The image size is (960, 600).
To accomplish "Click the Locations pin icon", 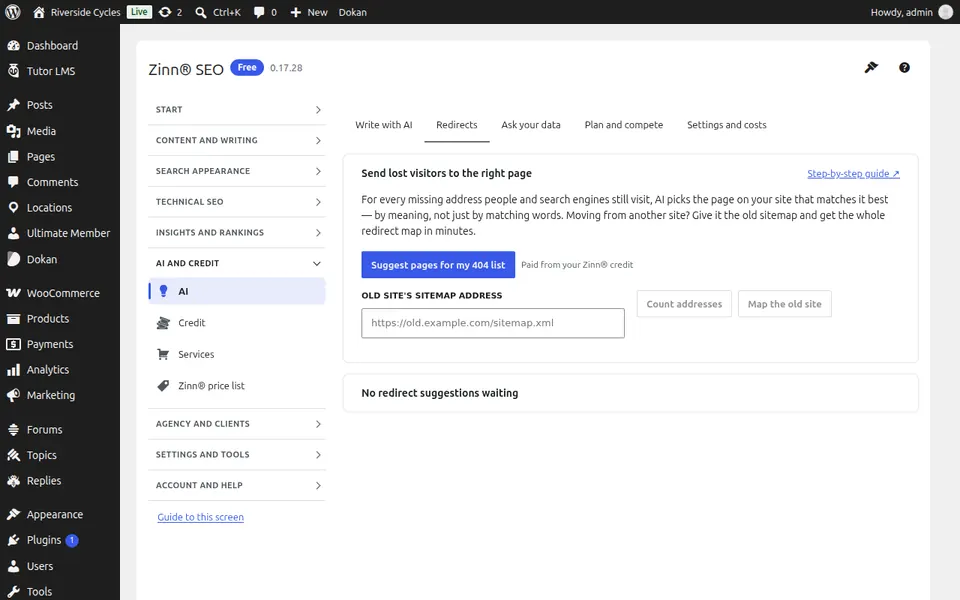I will tap(13, 208).
